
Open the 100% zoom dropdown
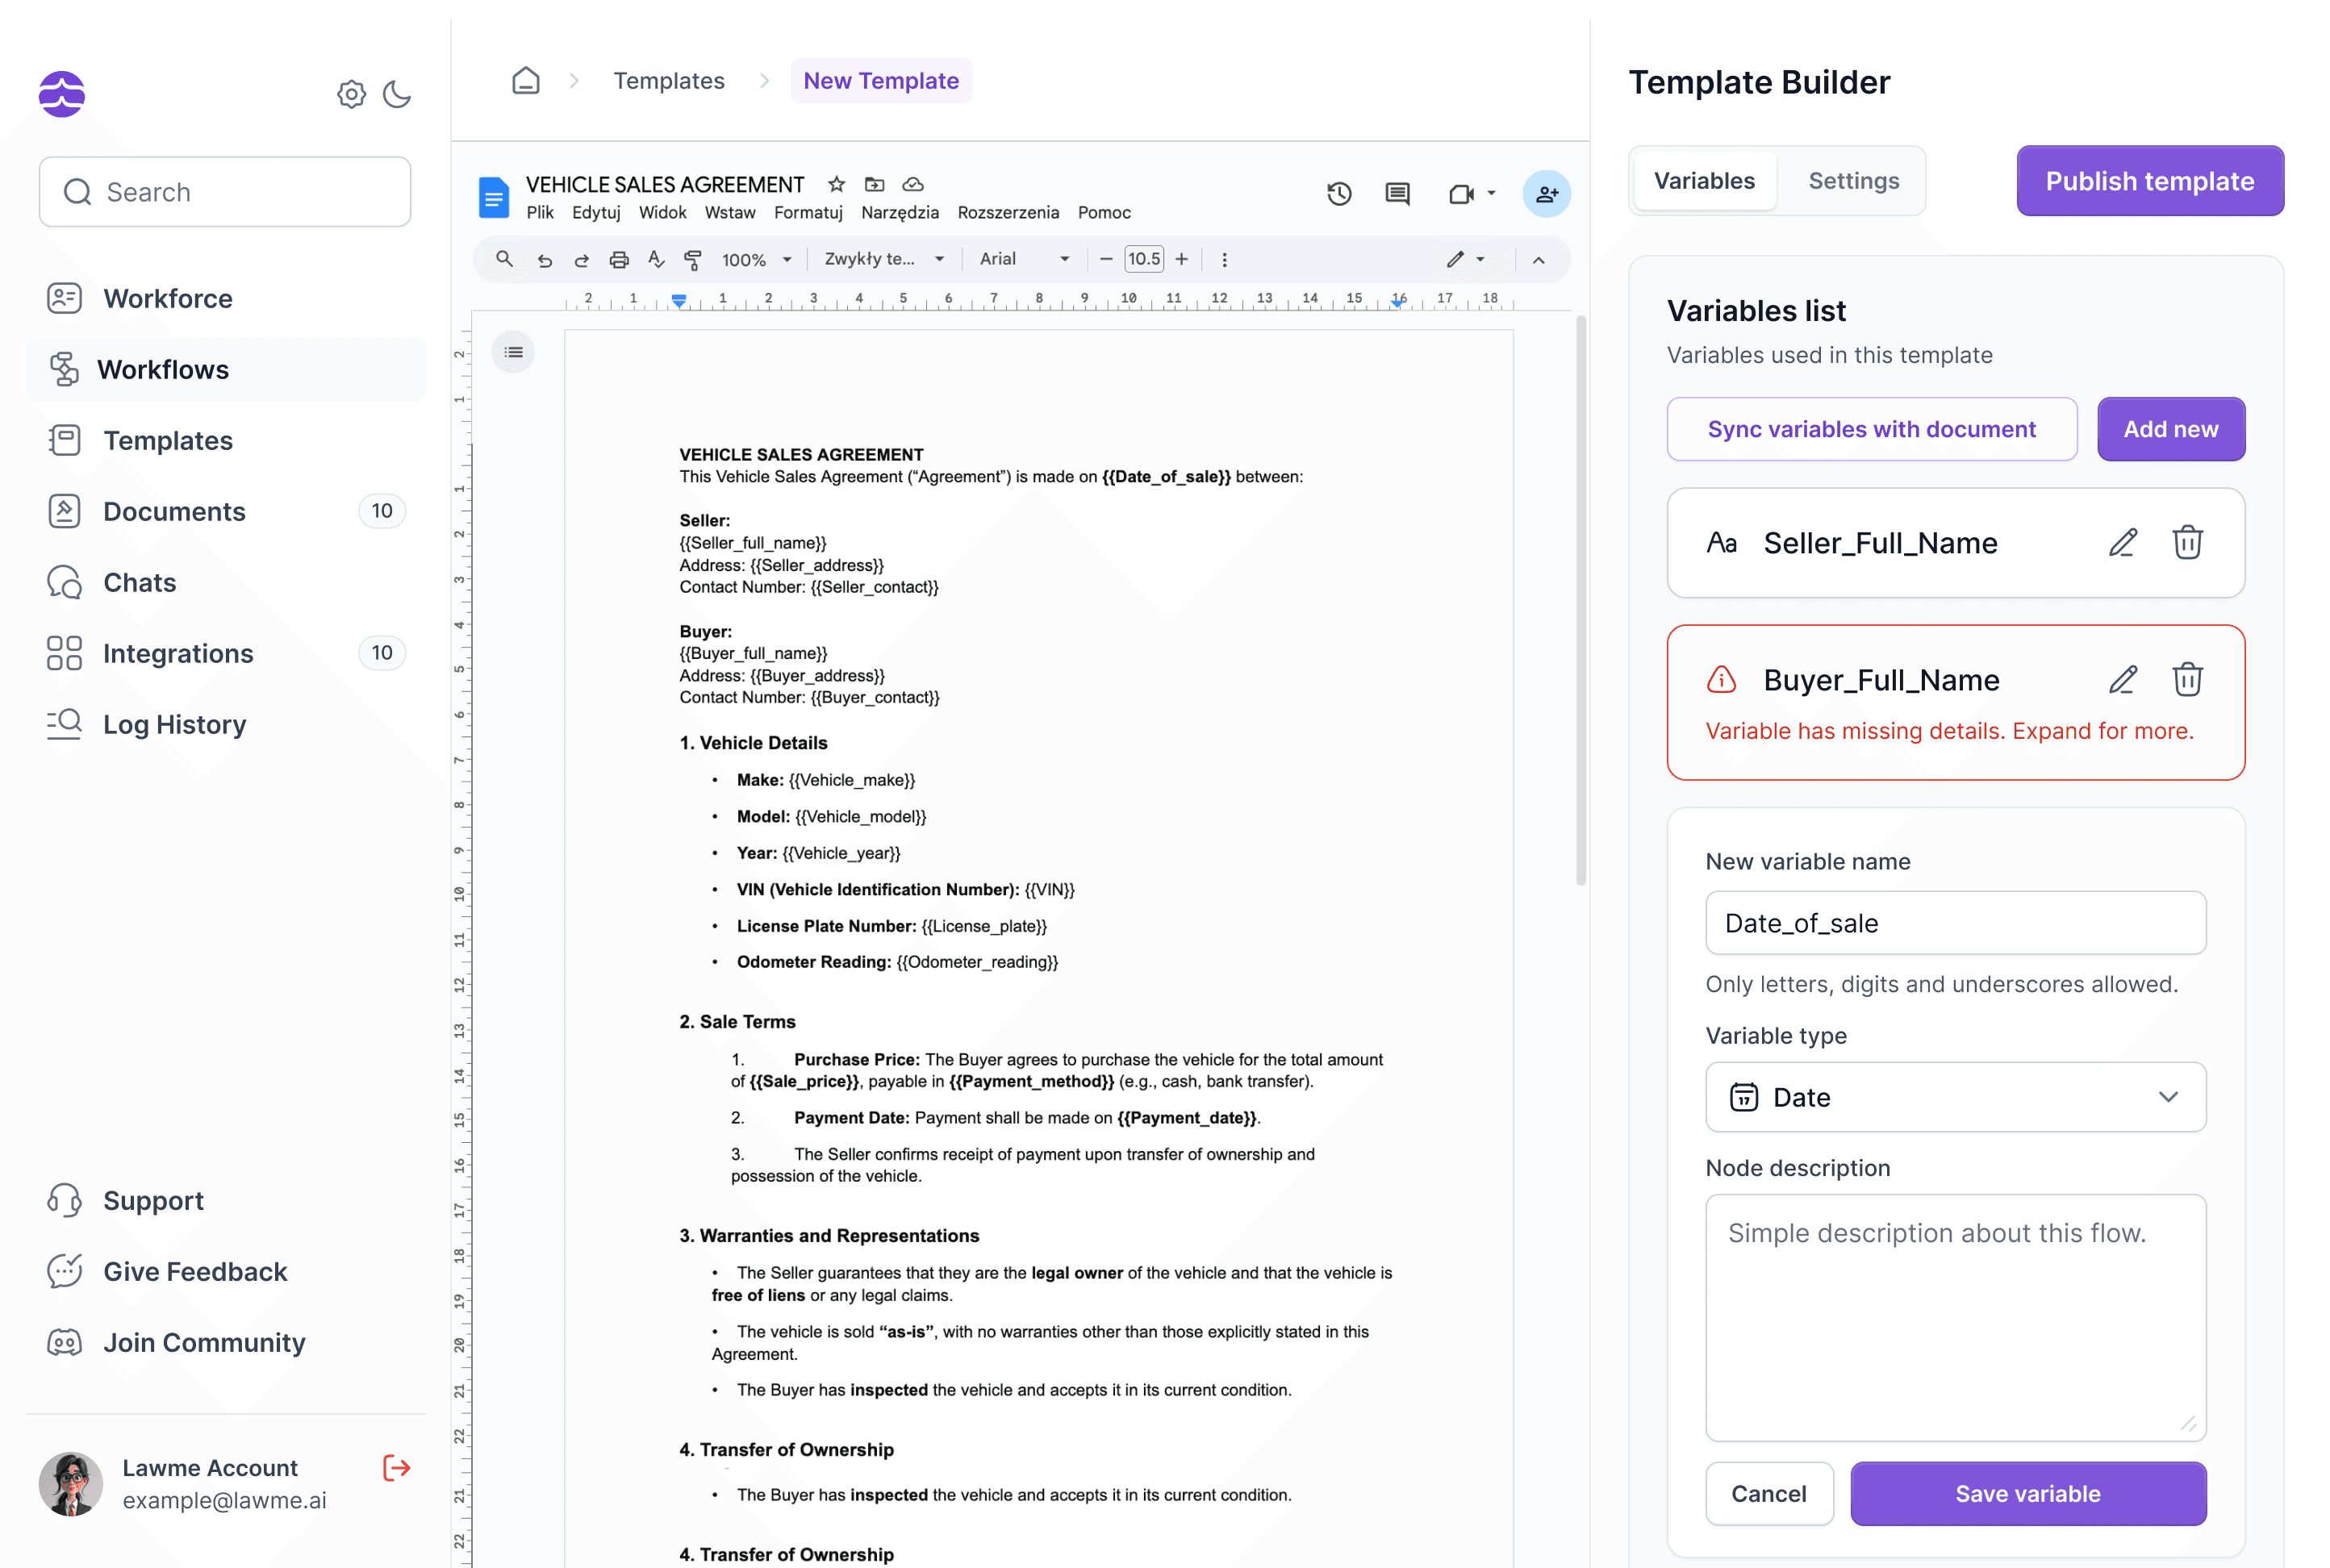757,260
